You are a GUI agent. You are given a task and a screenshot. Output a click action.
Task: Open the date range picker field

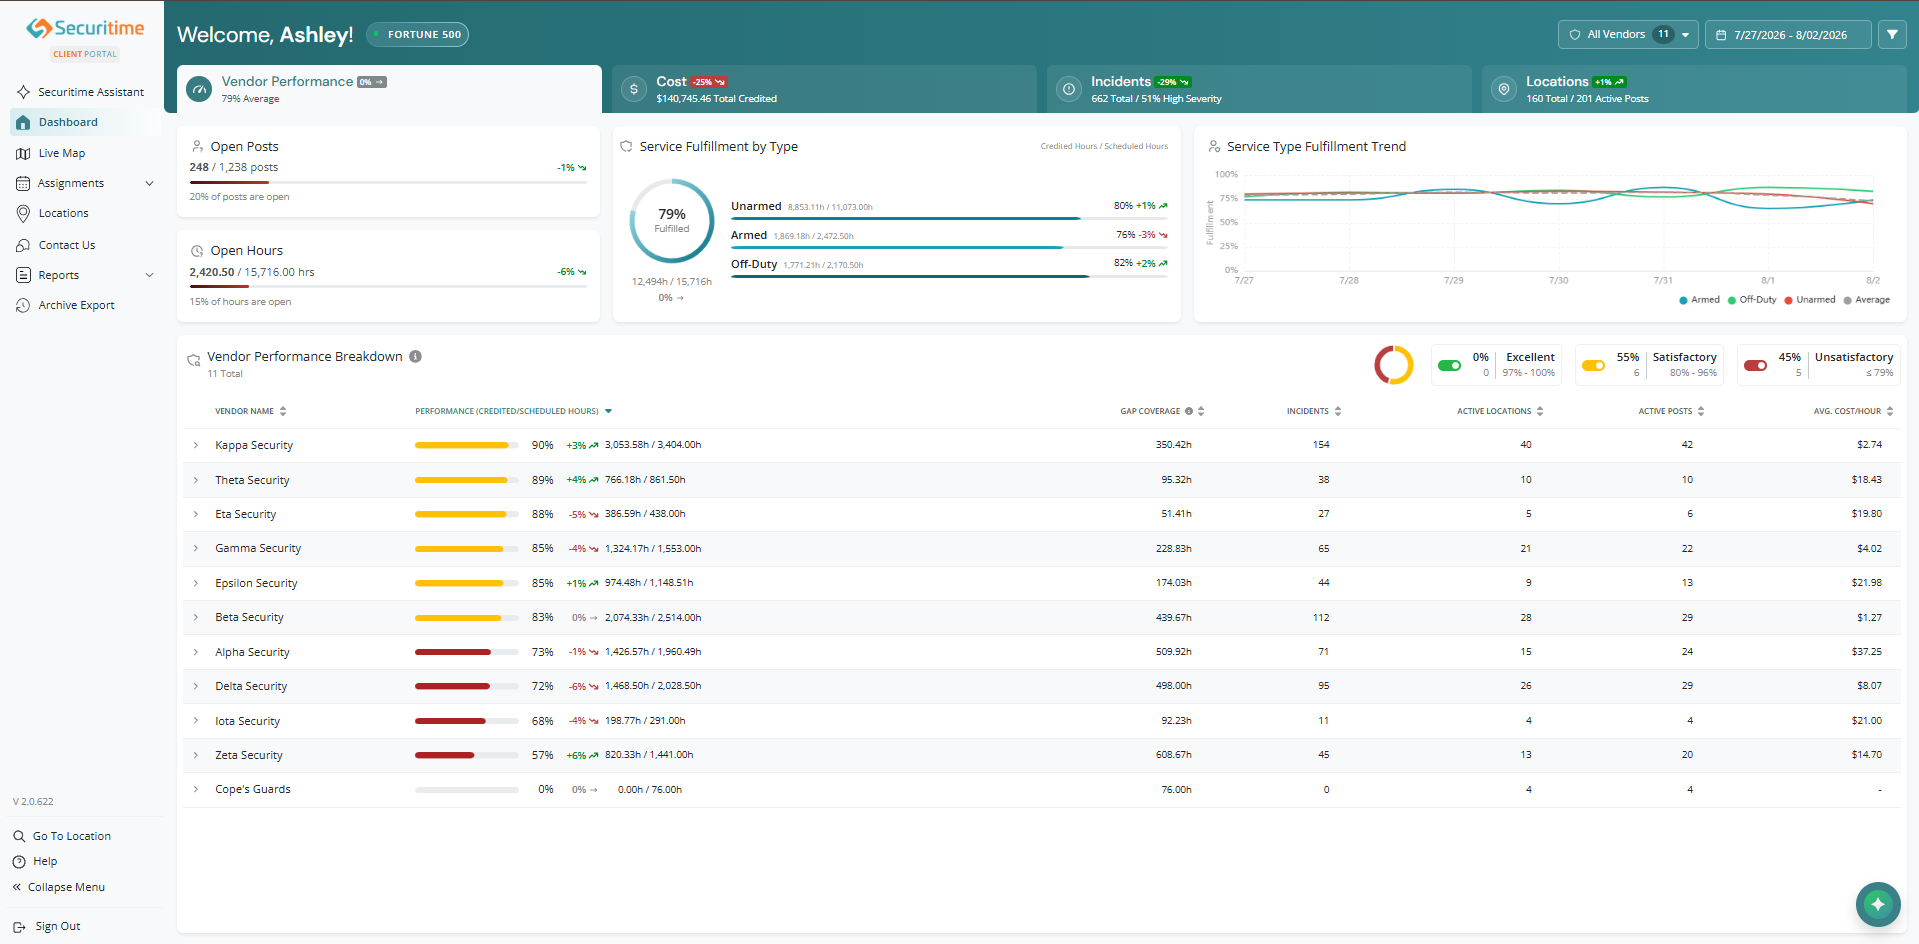1788,35
